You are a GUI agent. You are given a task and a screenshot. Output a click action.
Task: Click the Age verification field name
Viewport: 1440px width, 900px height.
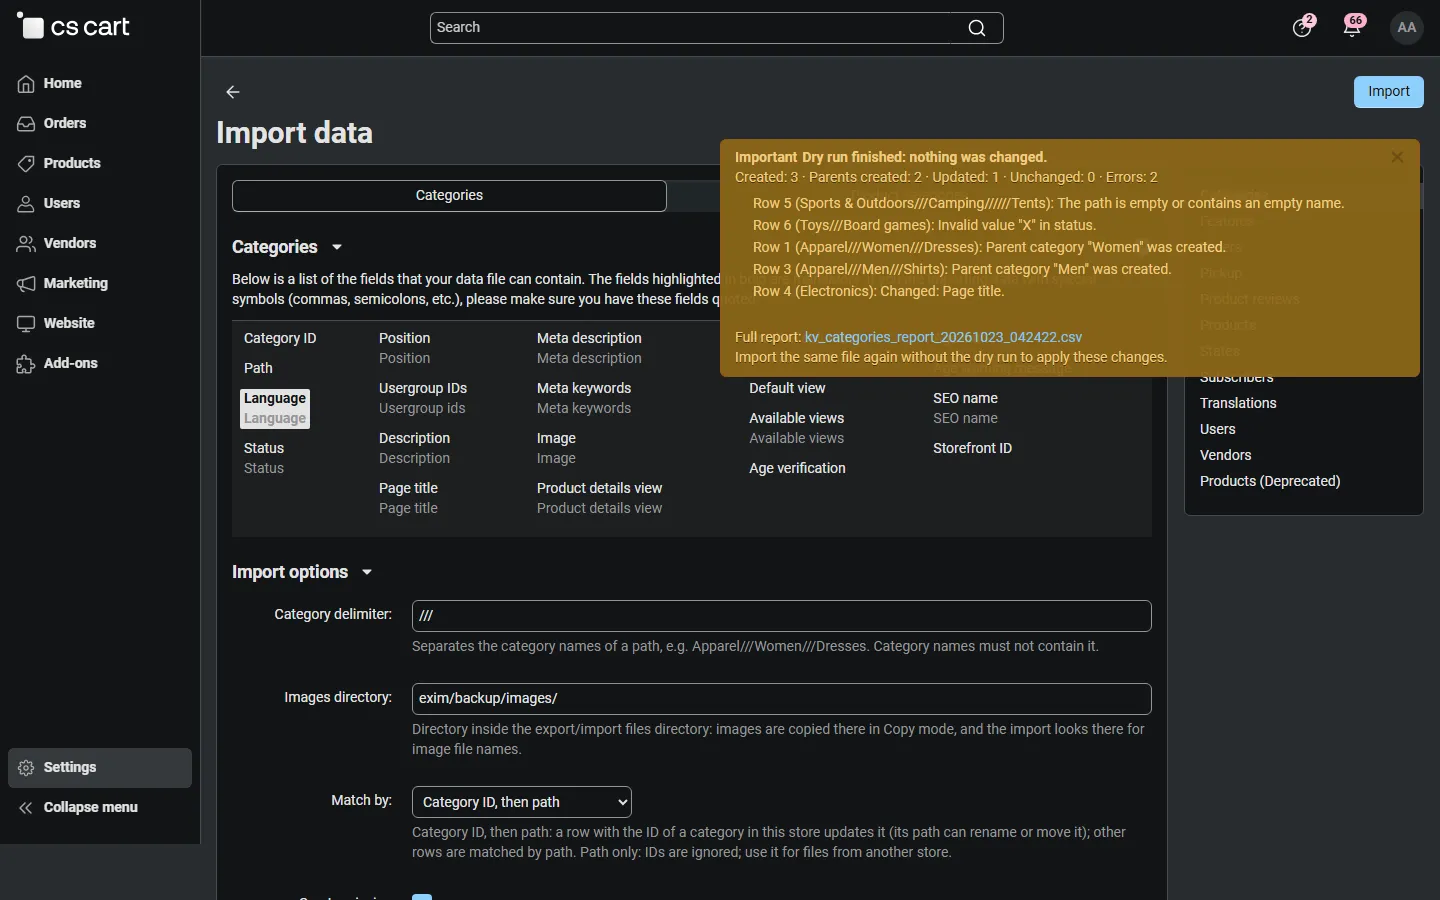(x=797, y=468)
